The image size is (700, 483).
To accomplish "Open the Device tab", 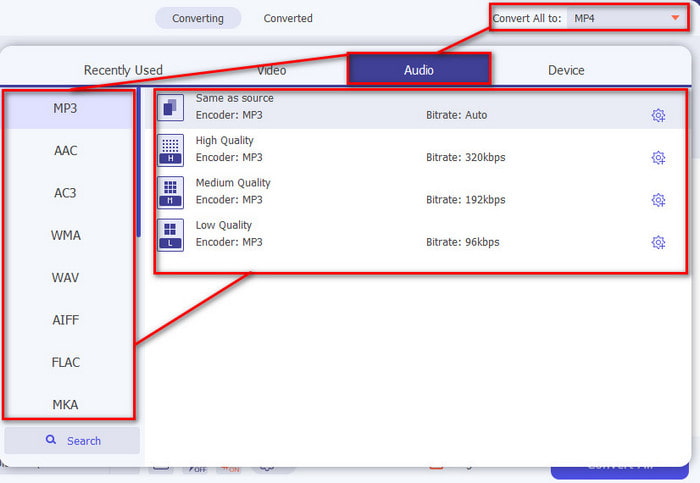I will [x=566, y=70].
